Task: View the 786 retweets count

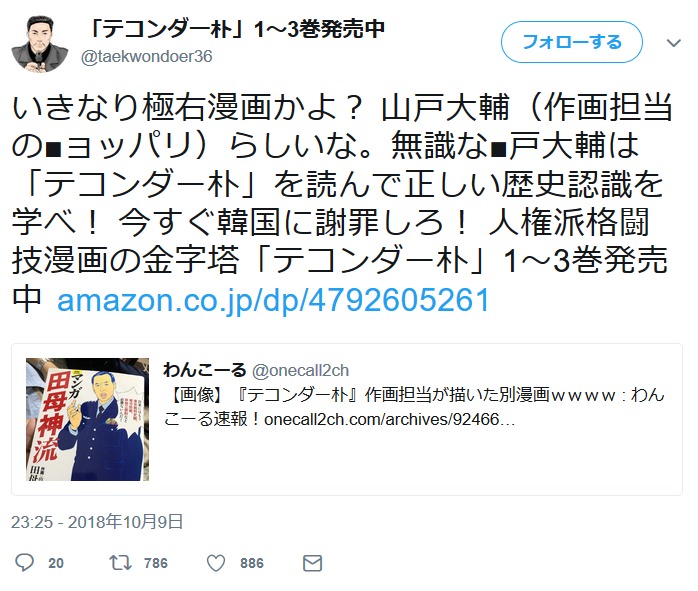Action: (156, 563)
